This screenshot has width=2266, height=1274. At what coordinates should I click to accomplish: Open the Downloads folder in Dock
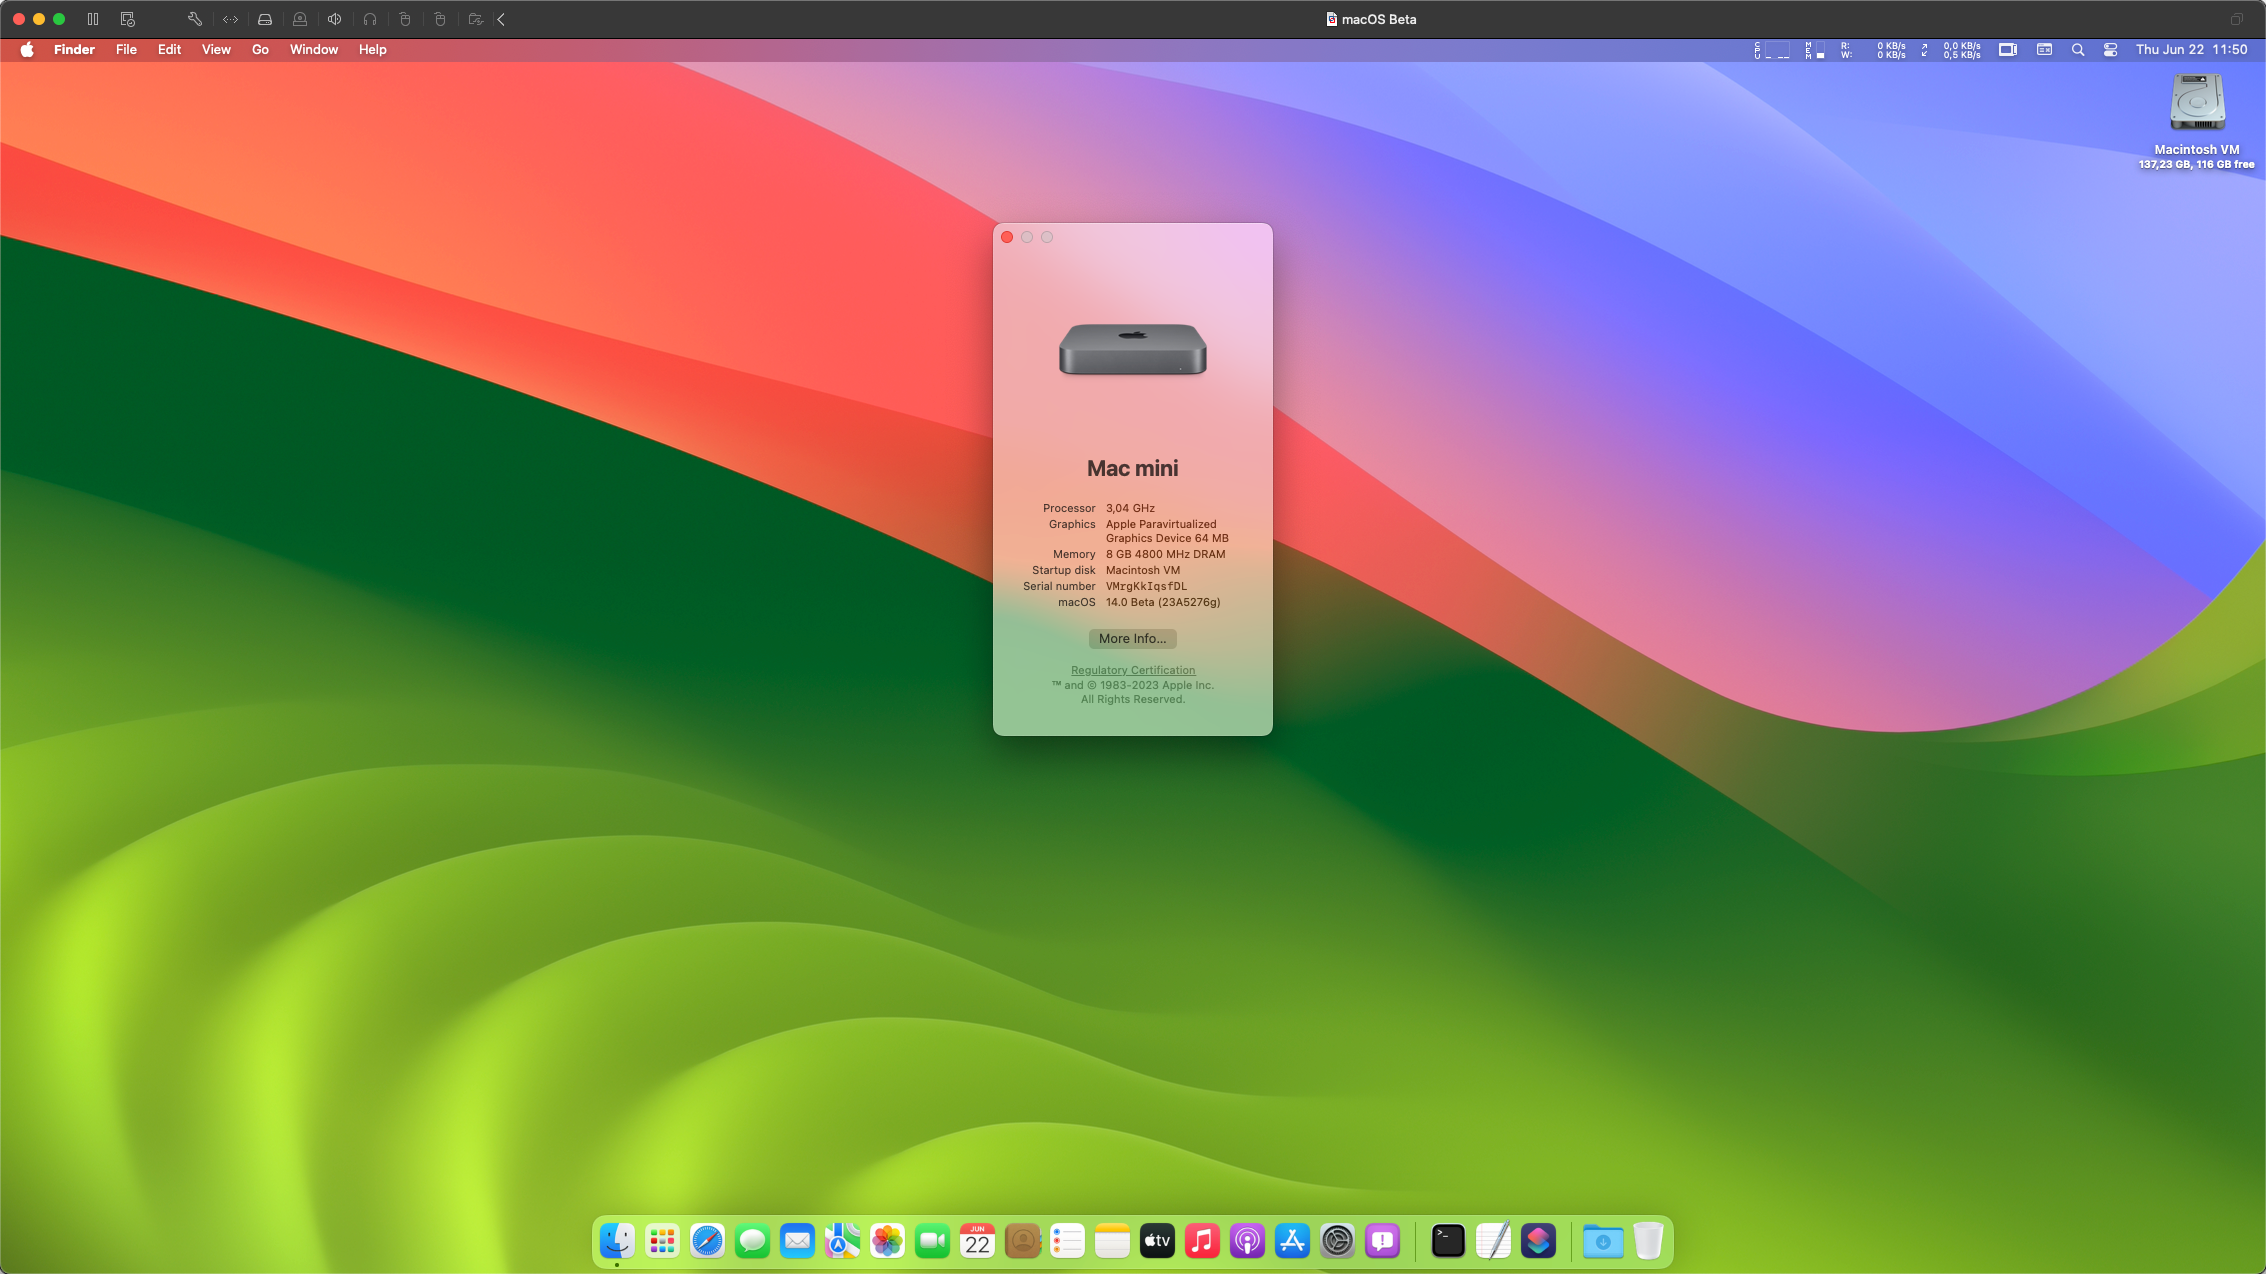[1603, 1242]
